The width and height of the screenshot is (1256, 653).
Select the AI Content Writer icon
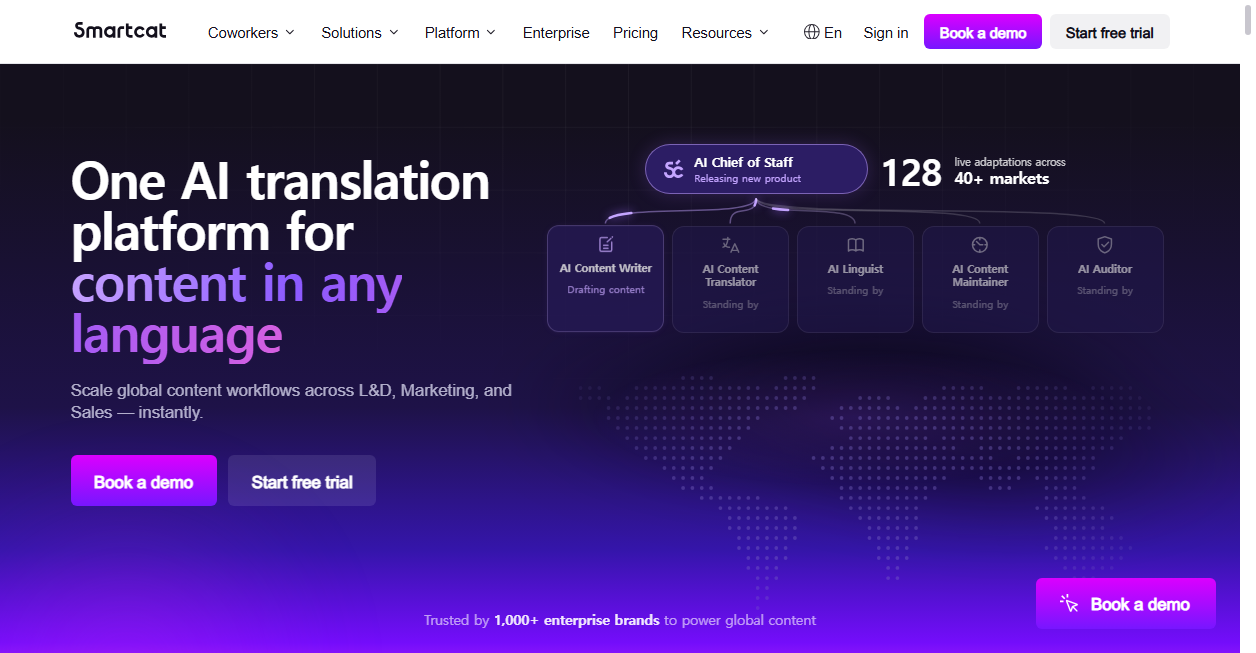pyautogui.click(x=605, y=244)
